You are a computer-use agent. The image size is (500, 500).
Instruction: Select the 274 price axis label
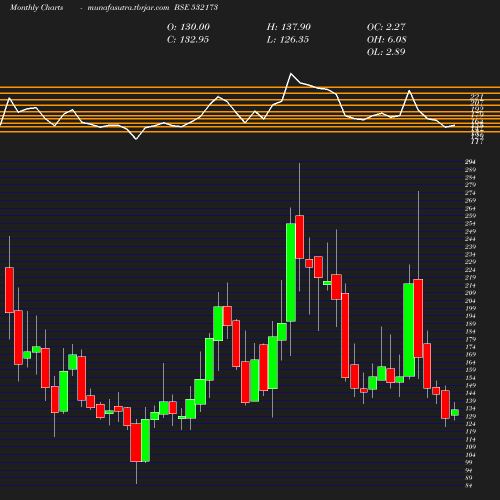pyautogui.click(x=470, y=193)
